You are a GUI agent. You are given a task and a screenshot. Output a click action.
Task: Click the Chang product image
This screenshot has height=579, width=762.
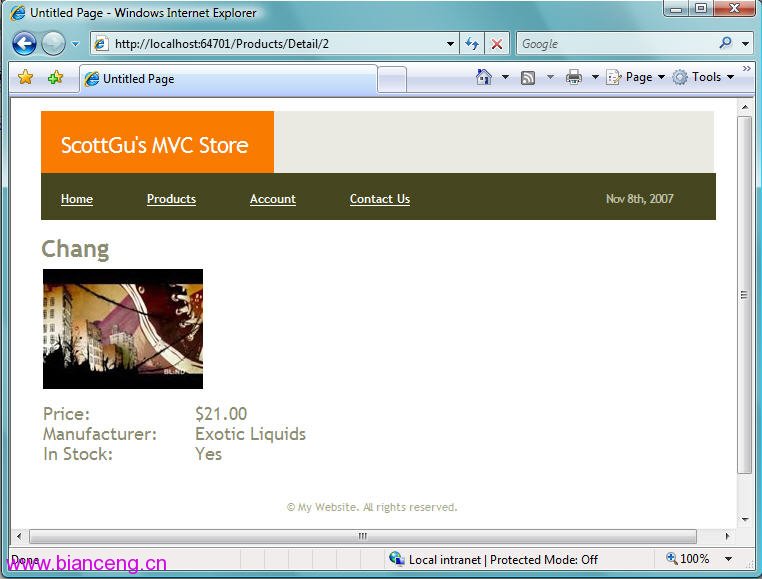123,329
